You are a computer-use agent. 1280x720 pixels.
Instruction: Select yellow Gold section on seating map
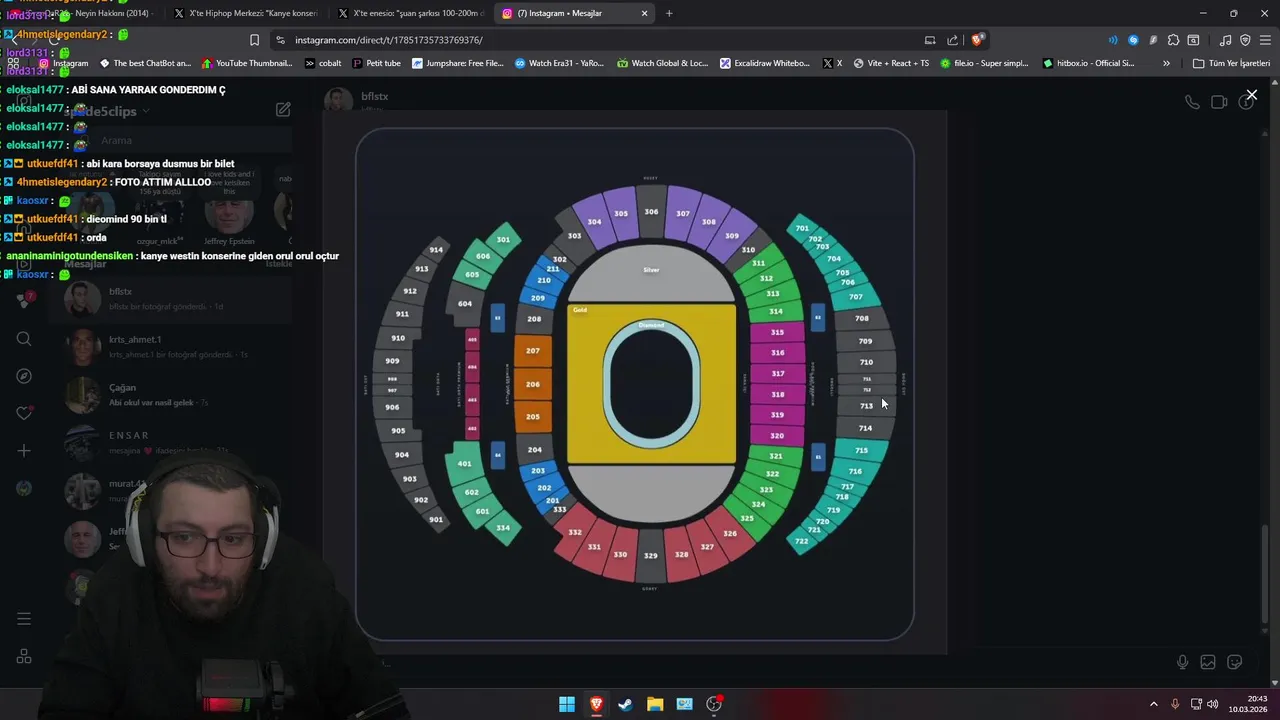pyautogui.click(x=651, y=384)
